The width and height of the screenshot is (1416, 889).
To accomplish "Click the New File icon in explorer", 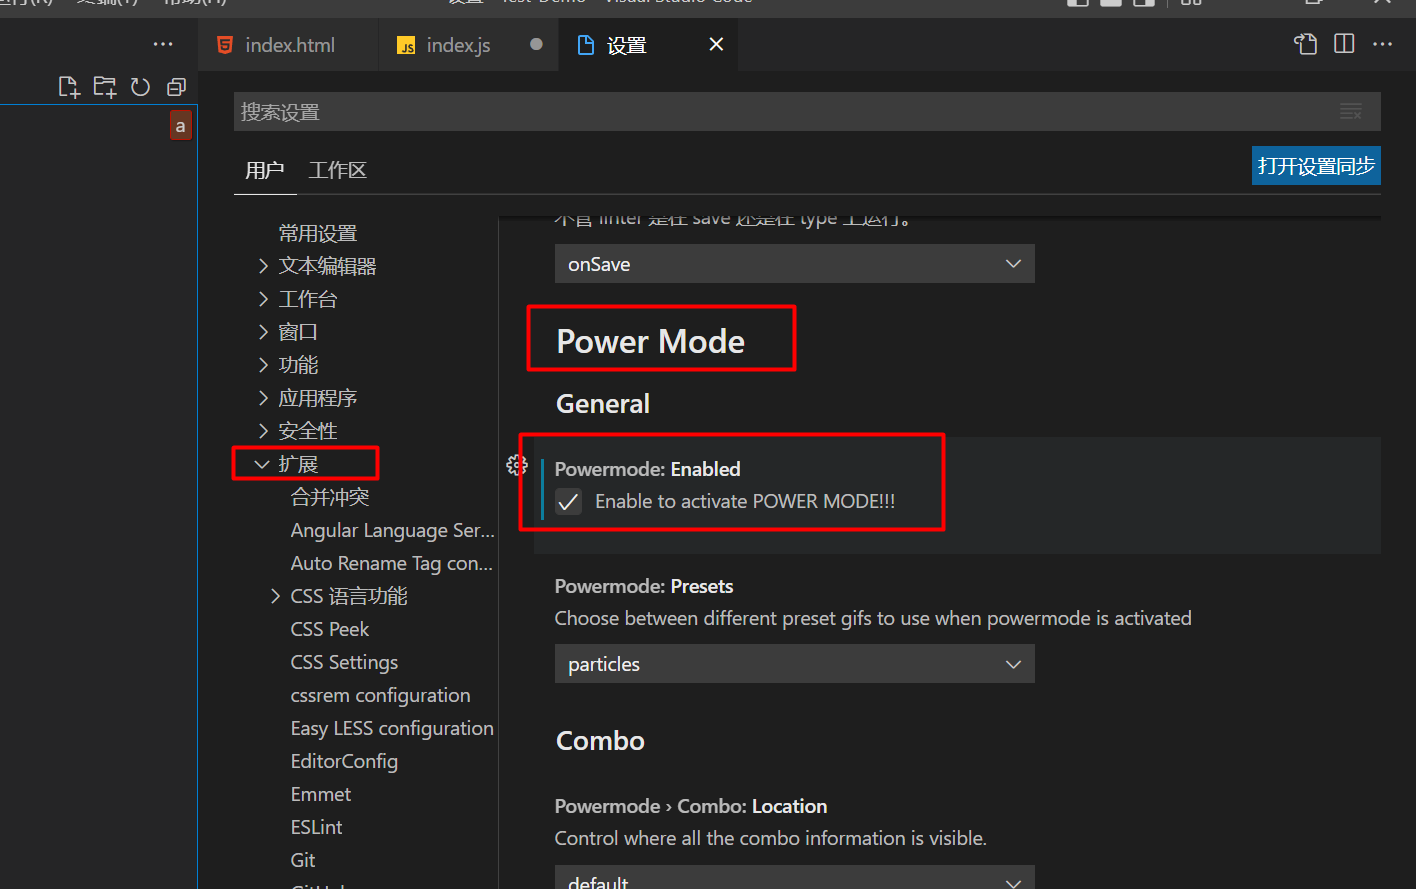I will pyautogui.click(x=69, y=87).
